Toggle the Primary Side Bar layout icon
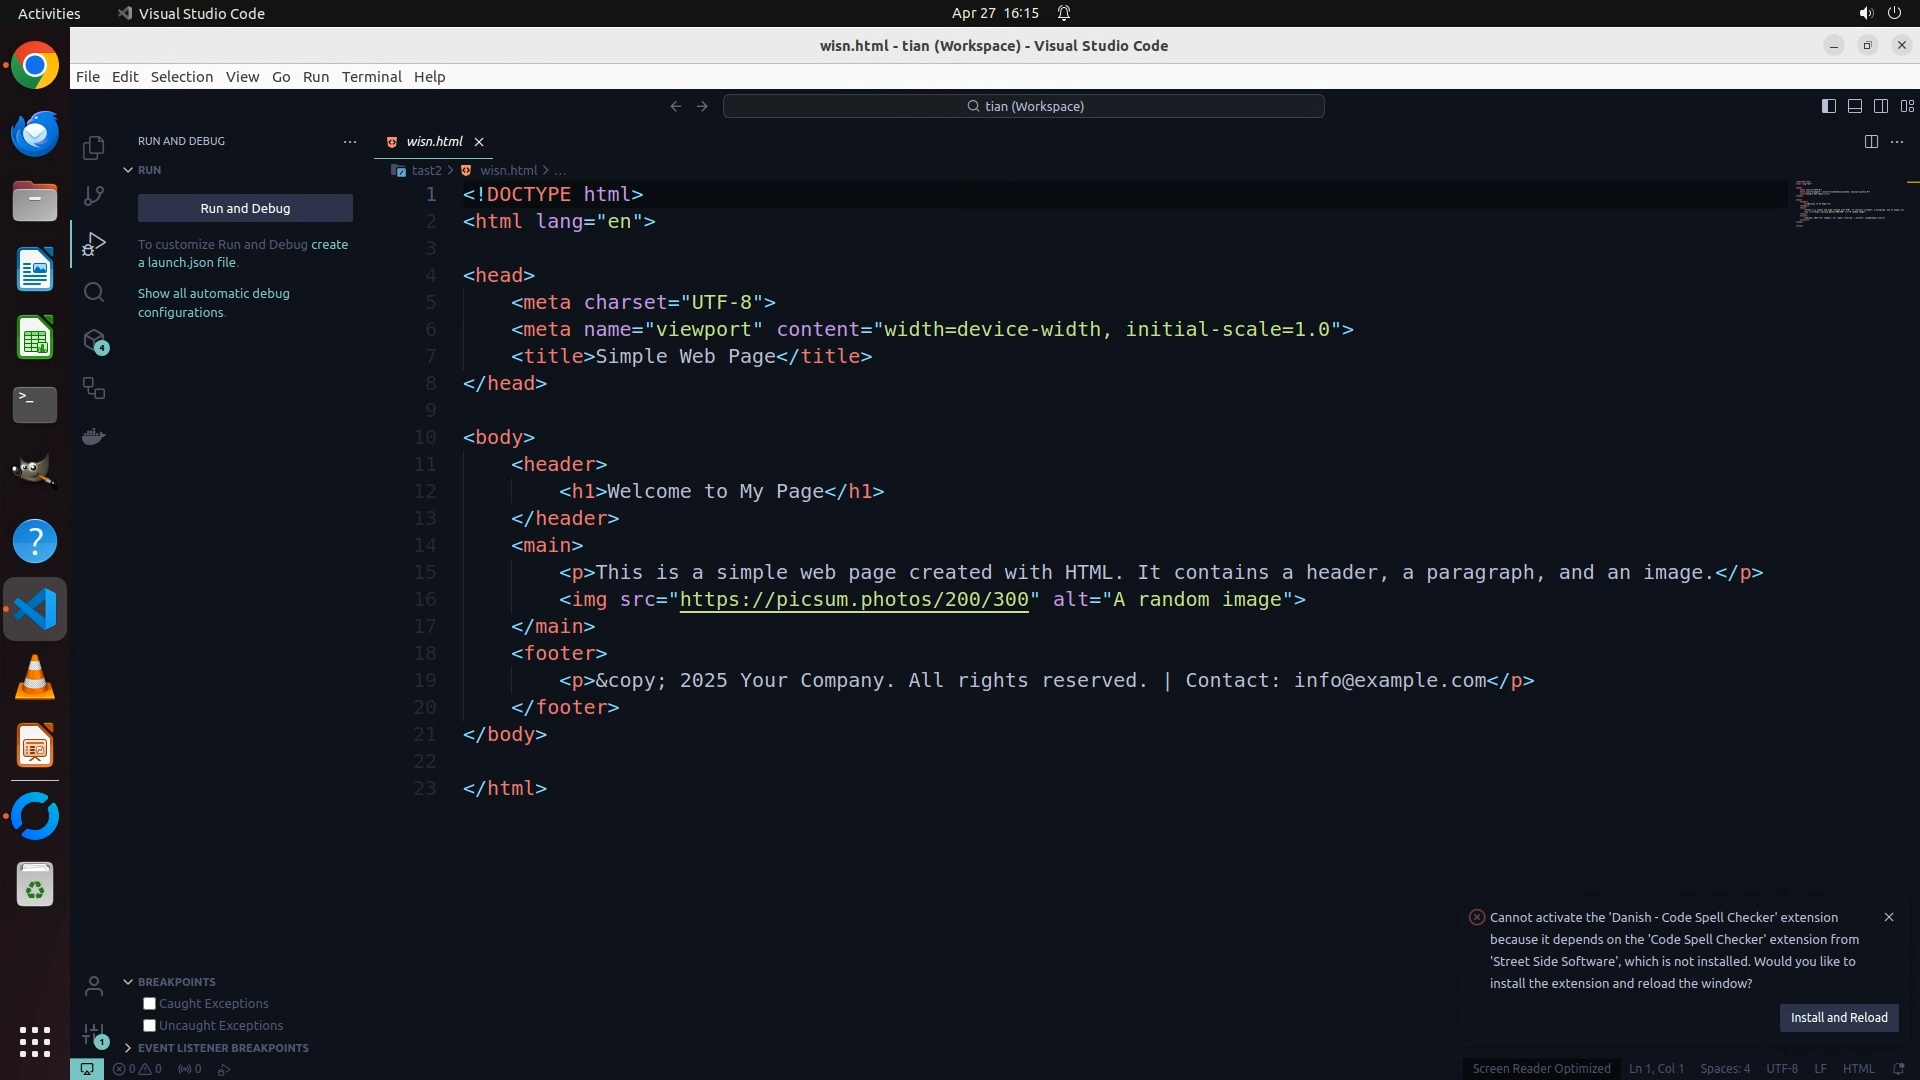The image size is (1920, 1080). (1828, 106)
